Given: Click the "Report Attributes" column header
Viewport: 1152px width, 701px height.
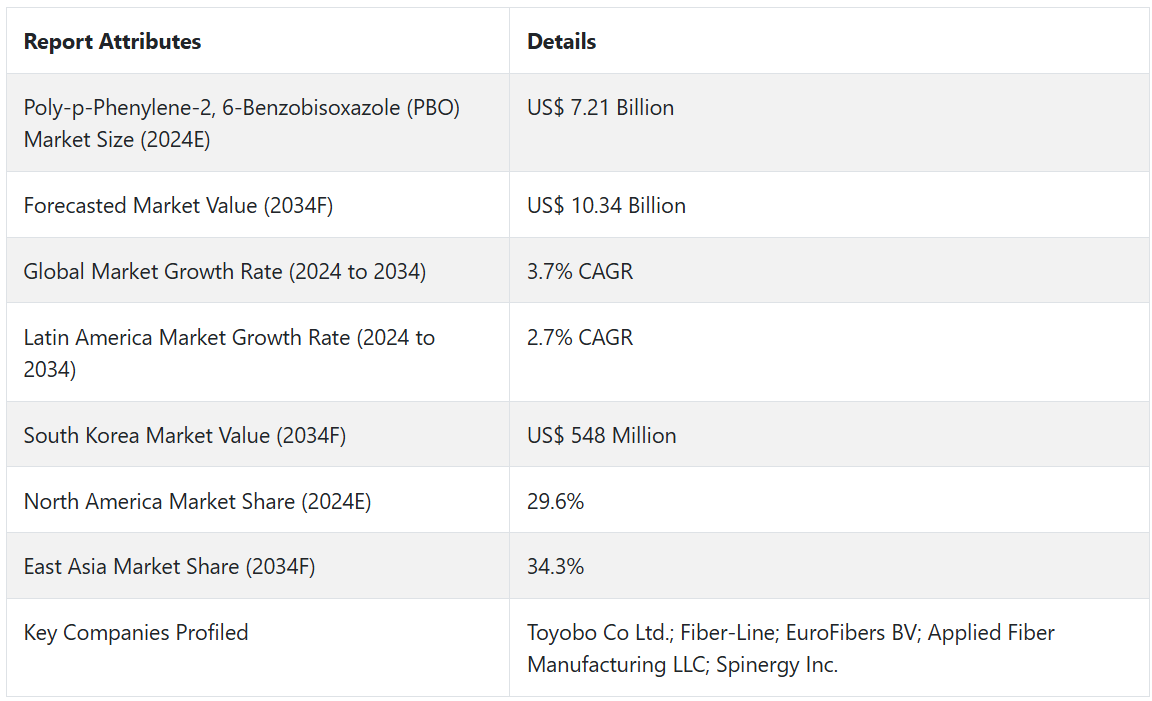Looking at the screenshot, I should point(112,42).
